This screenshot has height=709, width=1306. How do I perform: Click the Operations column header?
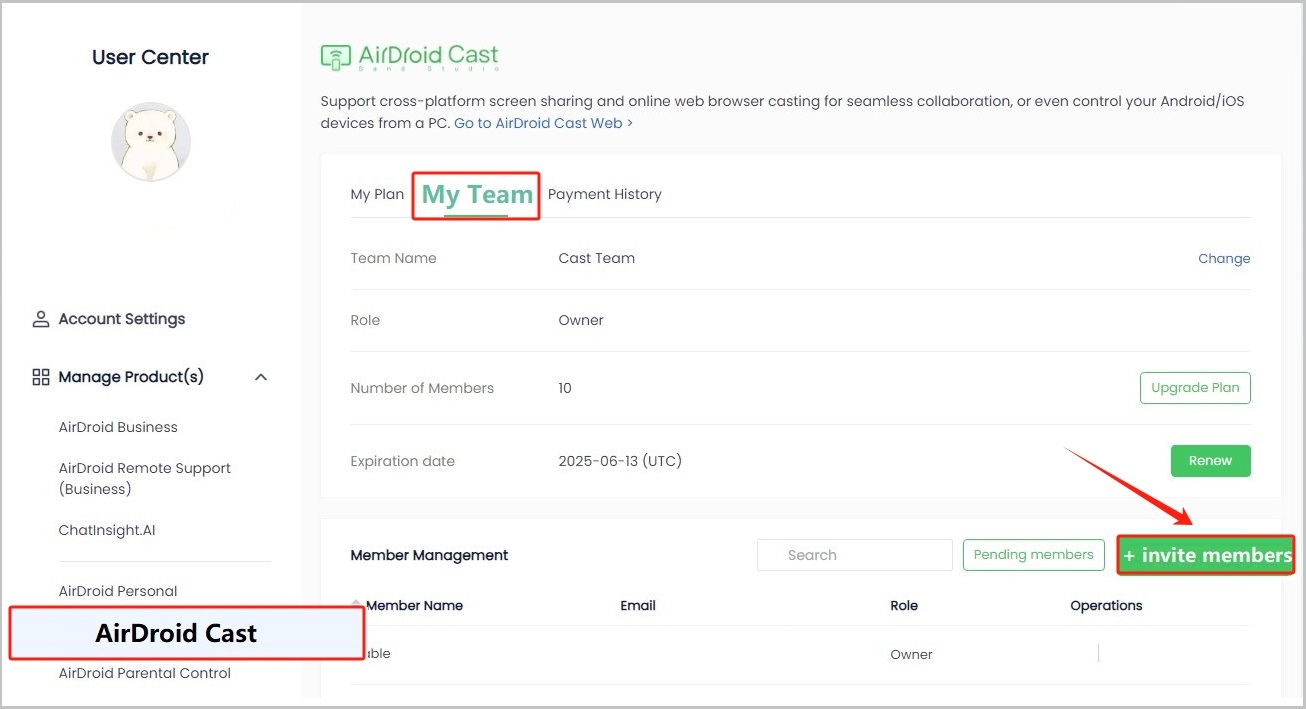pos(1106,605)
